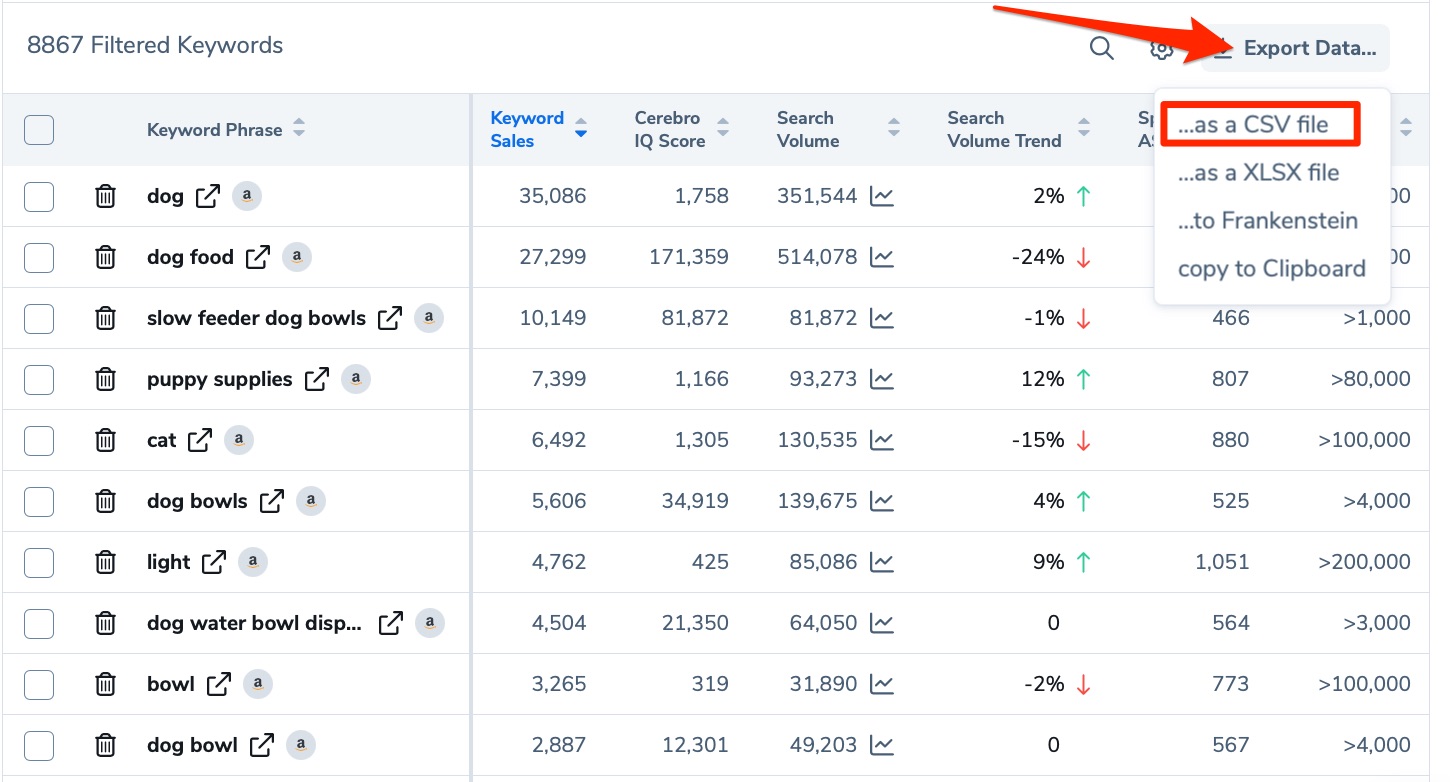Delete the 'dog food' keyword row
This screenshot has height=782, width=1450.
pyautogui.click(x=105, y=257)
